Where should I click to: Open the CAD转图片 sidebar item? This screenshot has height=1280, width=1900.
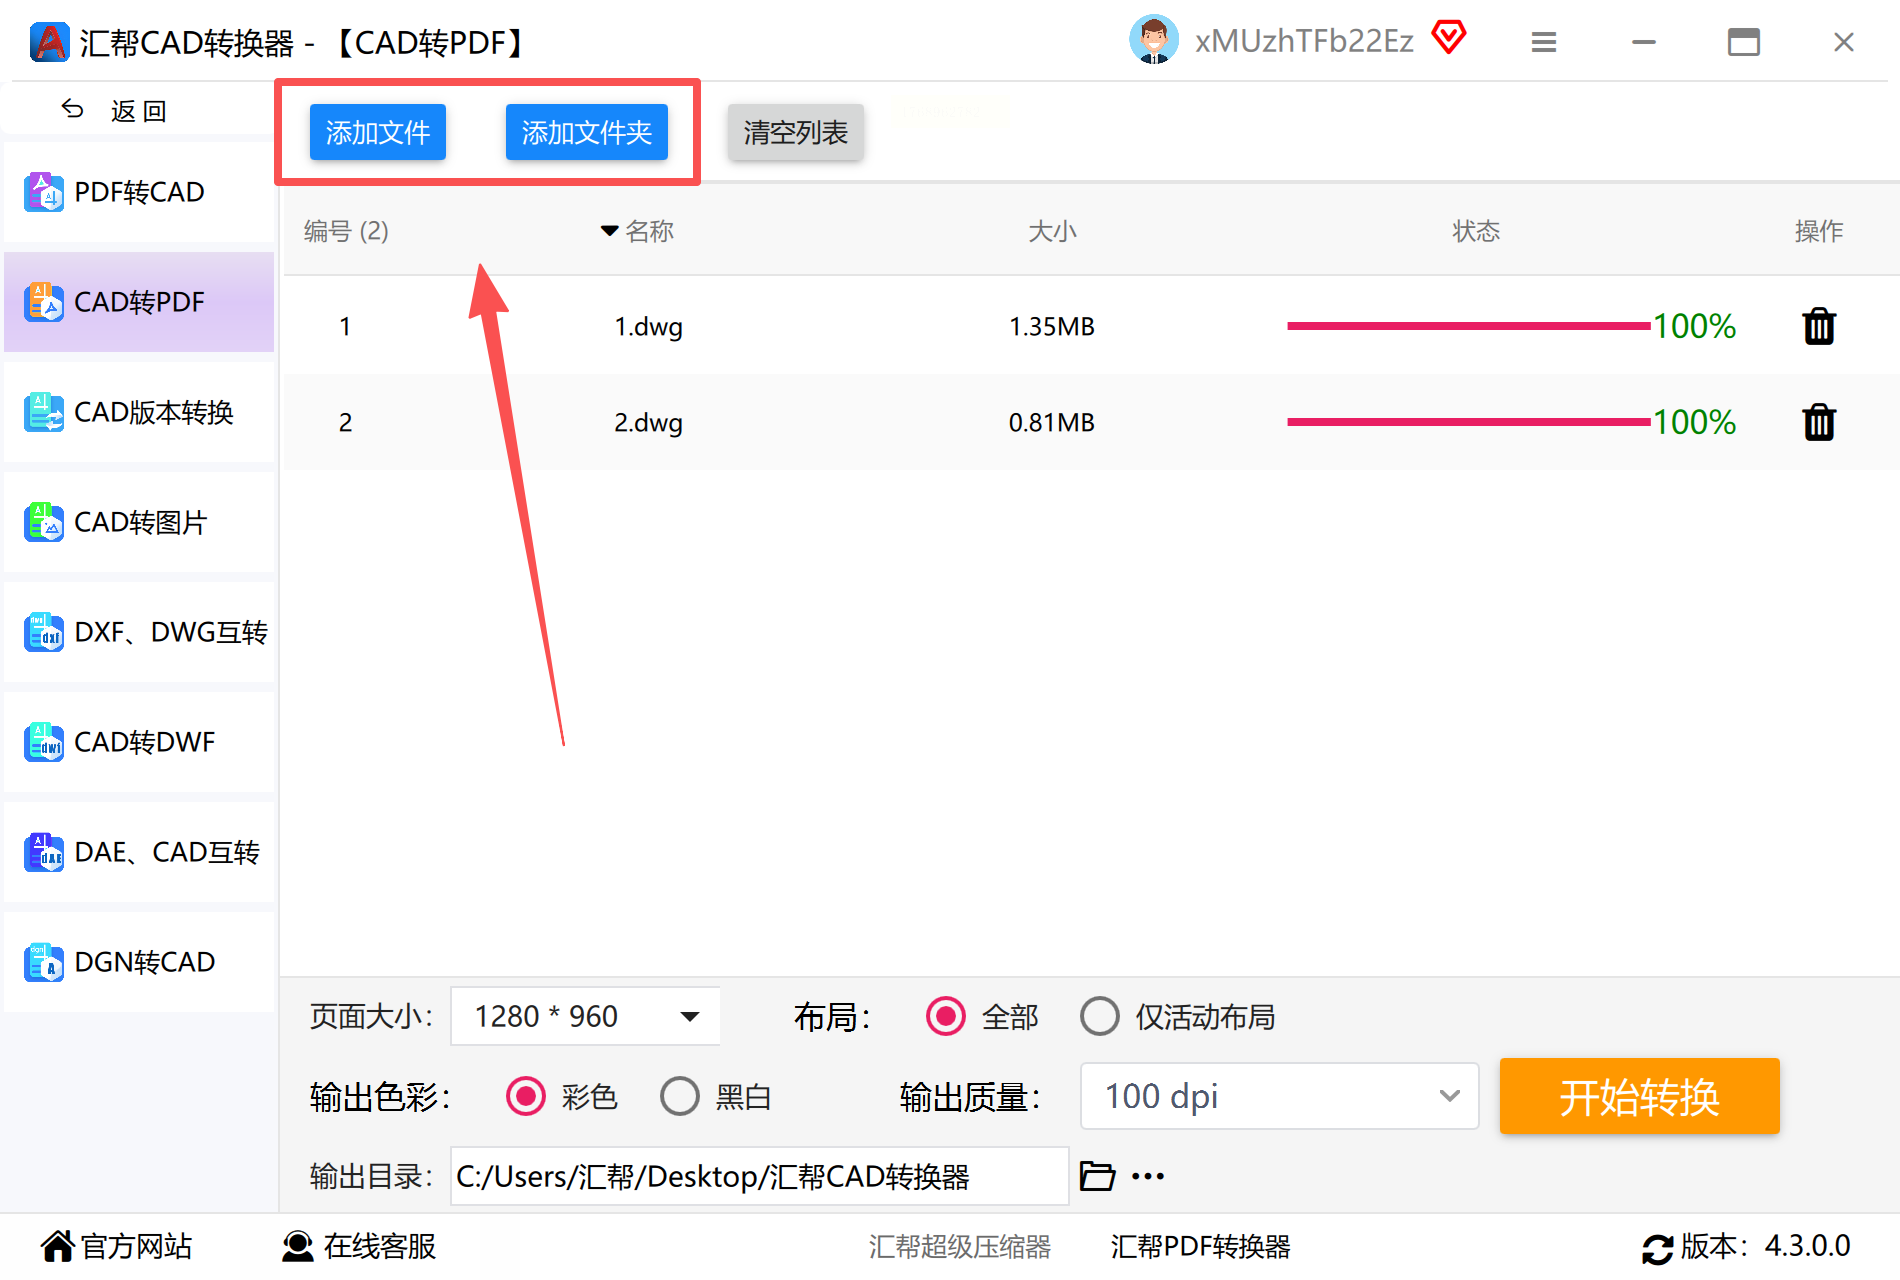139,522
